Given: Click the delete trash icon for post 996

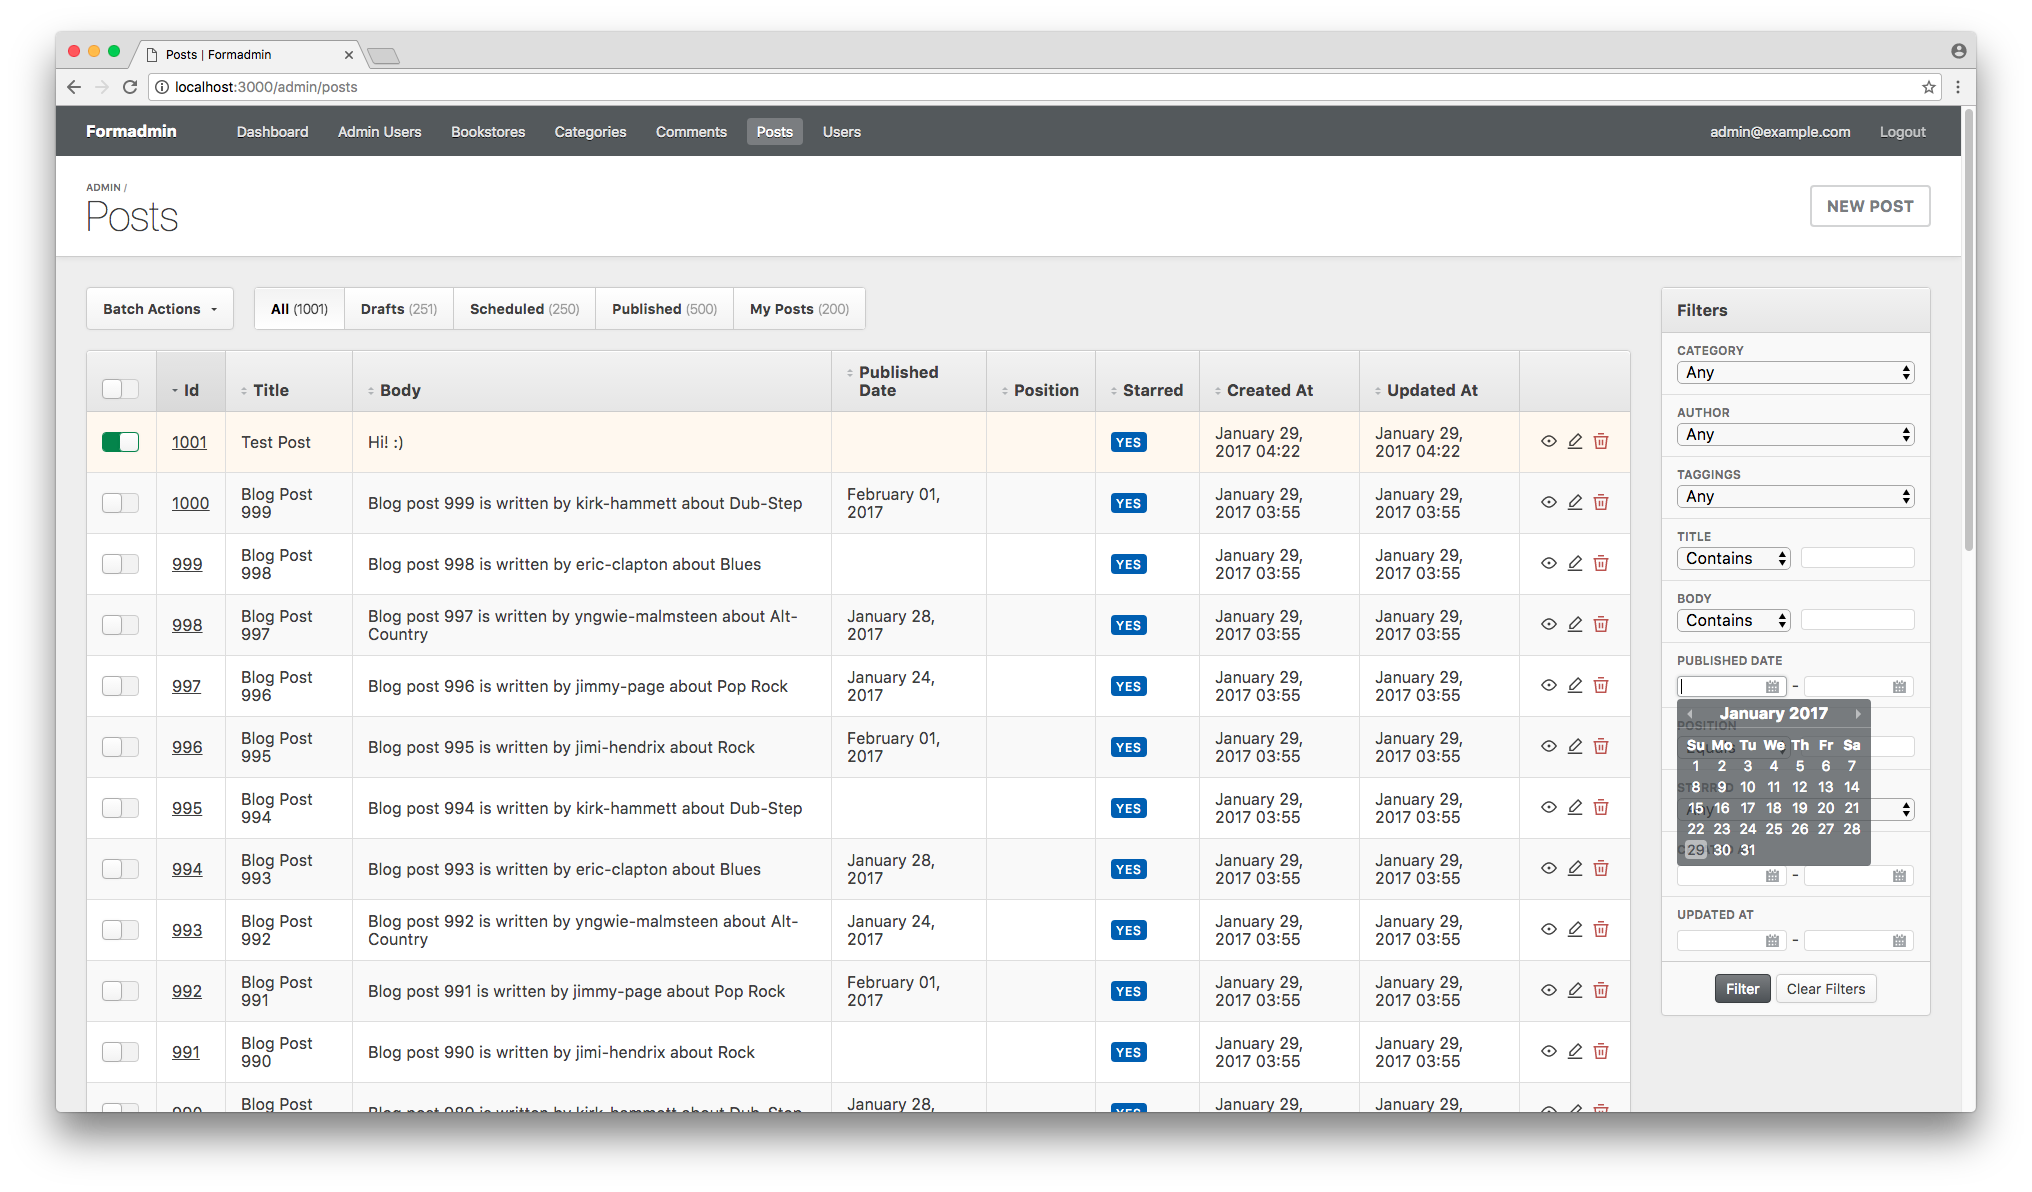Looking at the screenshot, I should coord(1601,746).
